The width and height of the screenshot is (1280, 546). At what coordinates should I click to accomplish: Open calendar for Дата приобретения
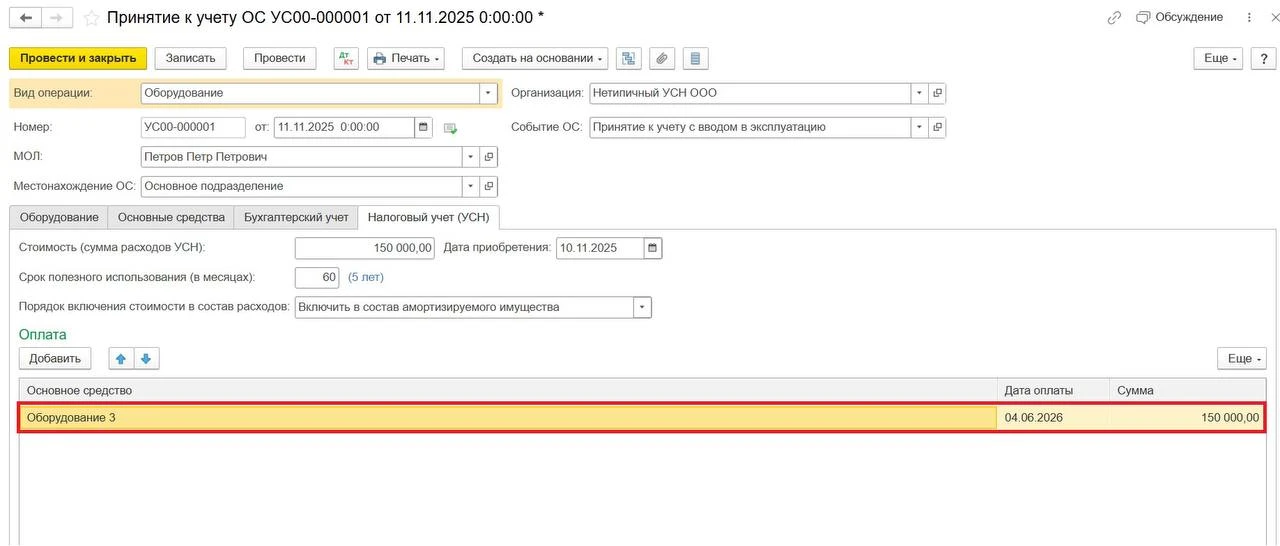[x=653, y=248]
